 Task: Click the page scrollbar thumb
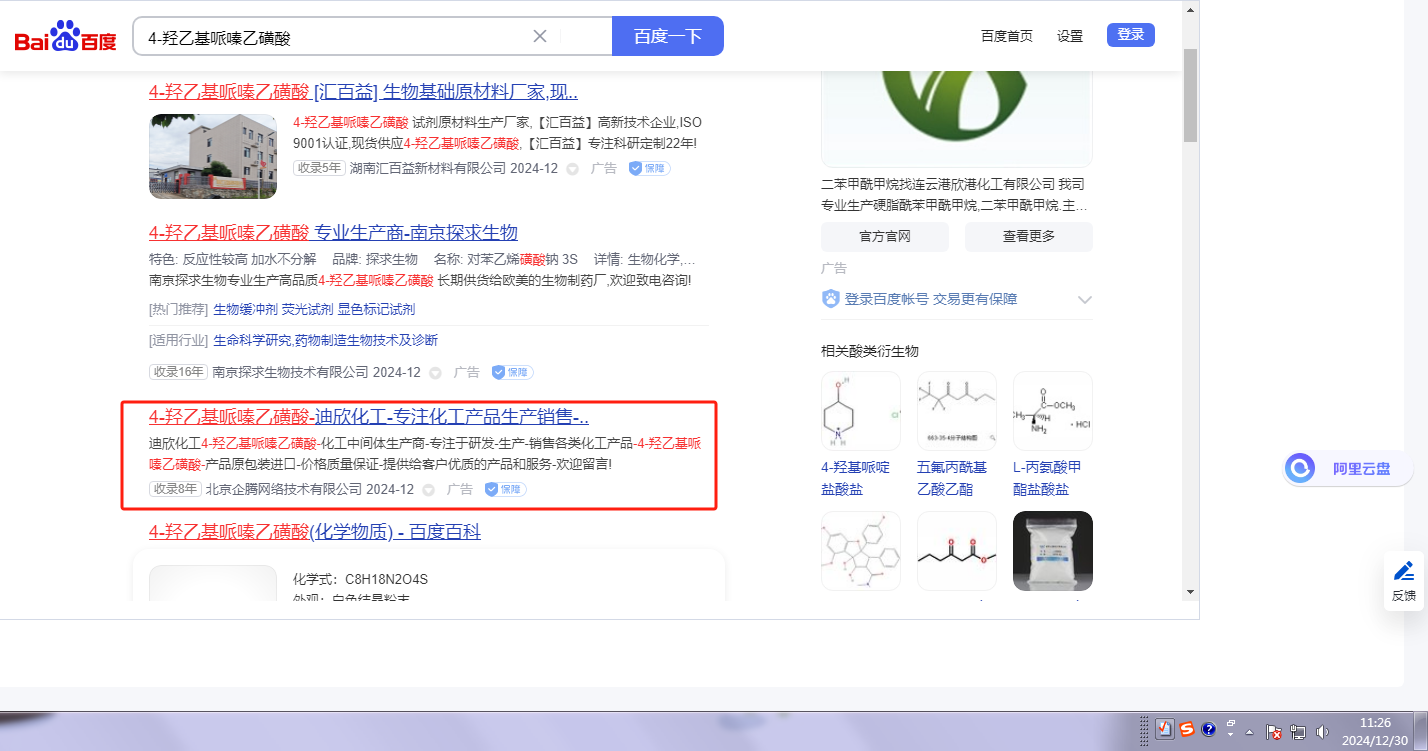pos(1190,94)
